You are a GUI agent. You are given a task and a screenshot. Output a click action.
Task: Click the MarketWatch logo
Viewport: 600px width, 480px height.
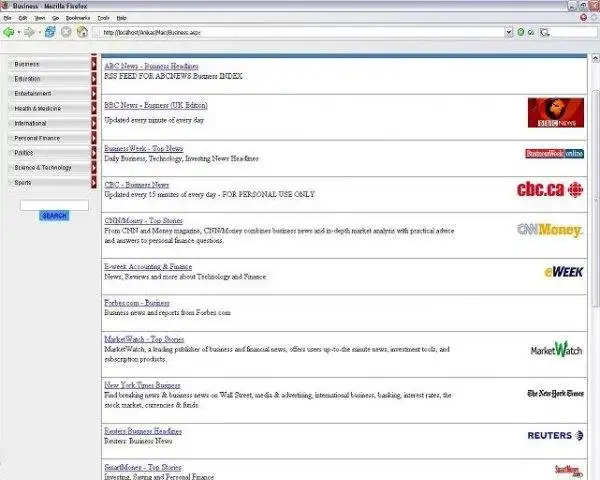point(557,349)
